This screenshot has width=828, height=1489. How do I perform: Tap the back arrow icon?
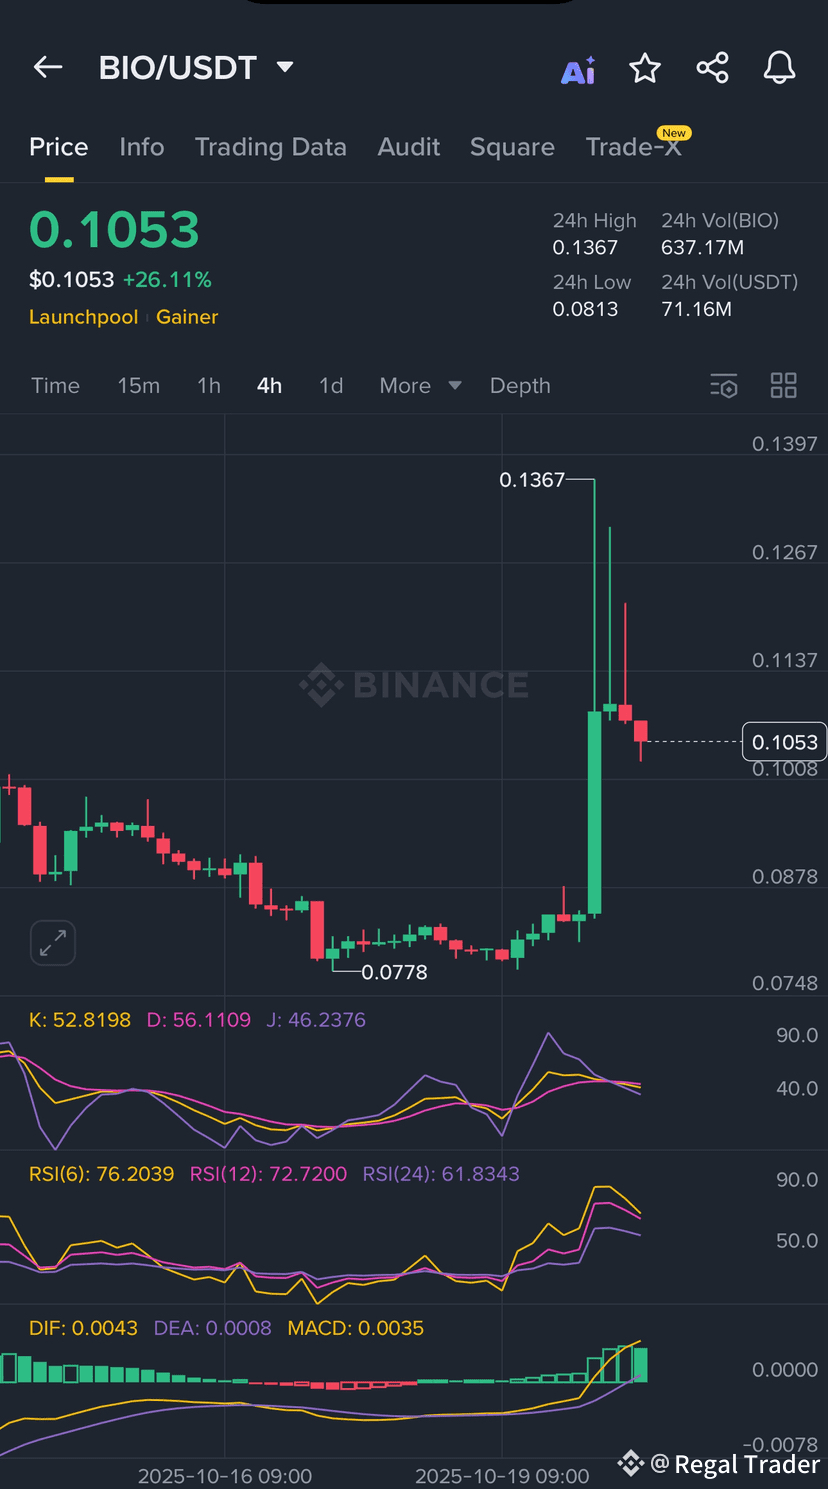point(48,68)
